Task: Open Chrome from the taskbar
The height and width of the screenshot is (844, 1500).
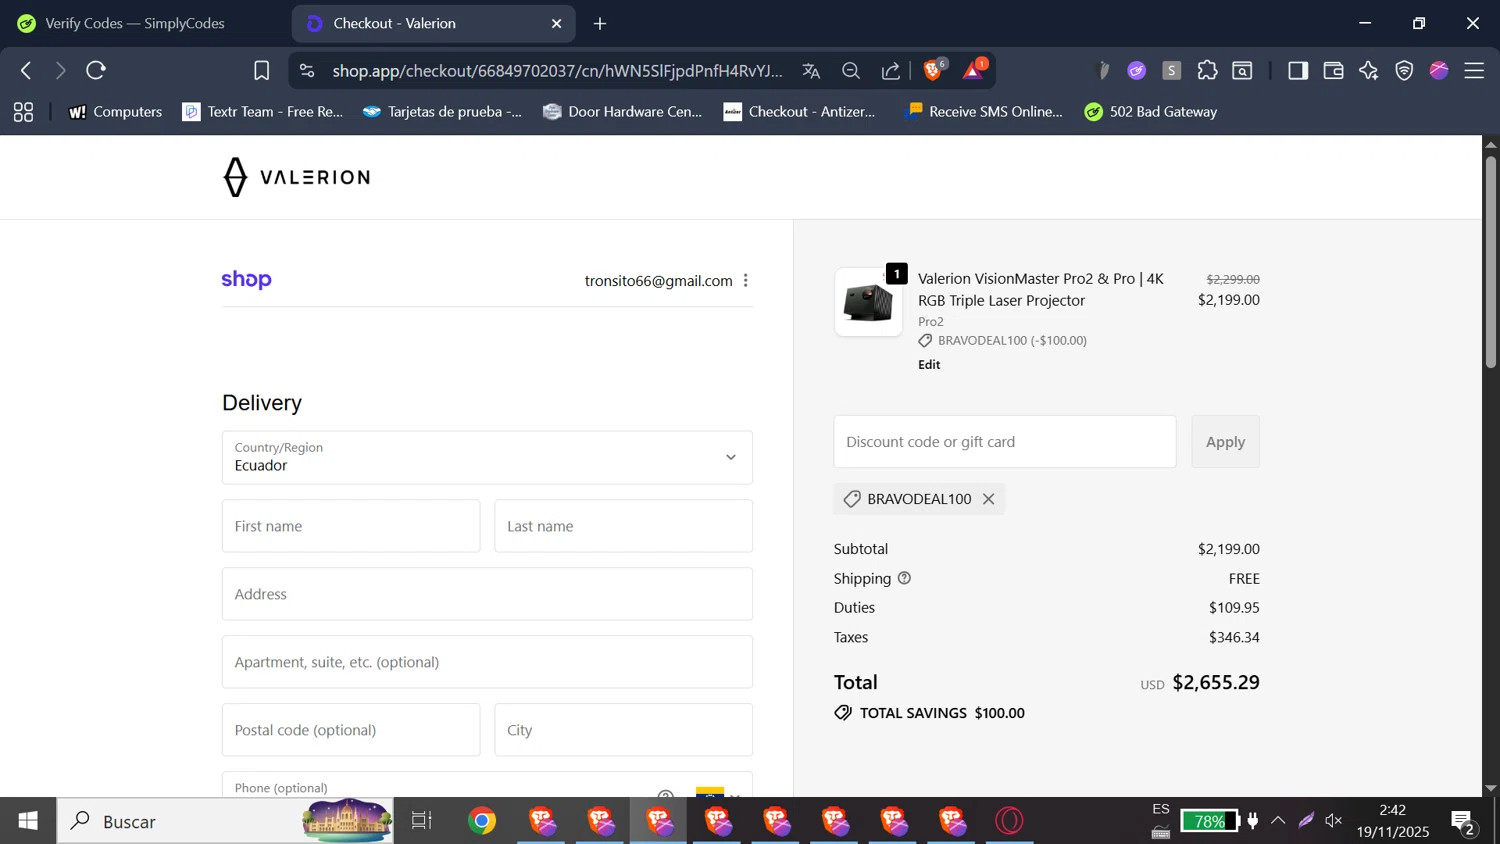Action: coord(482,821)
